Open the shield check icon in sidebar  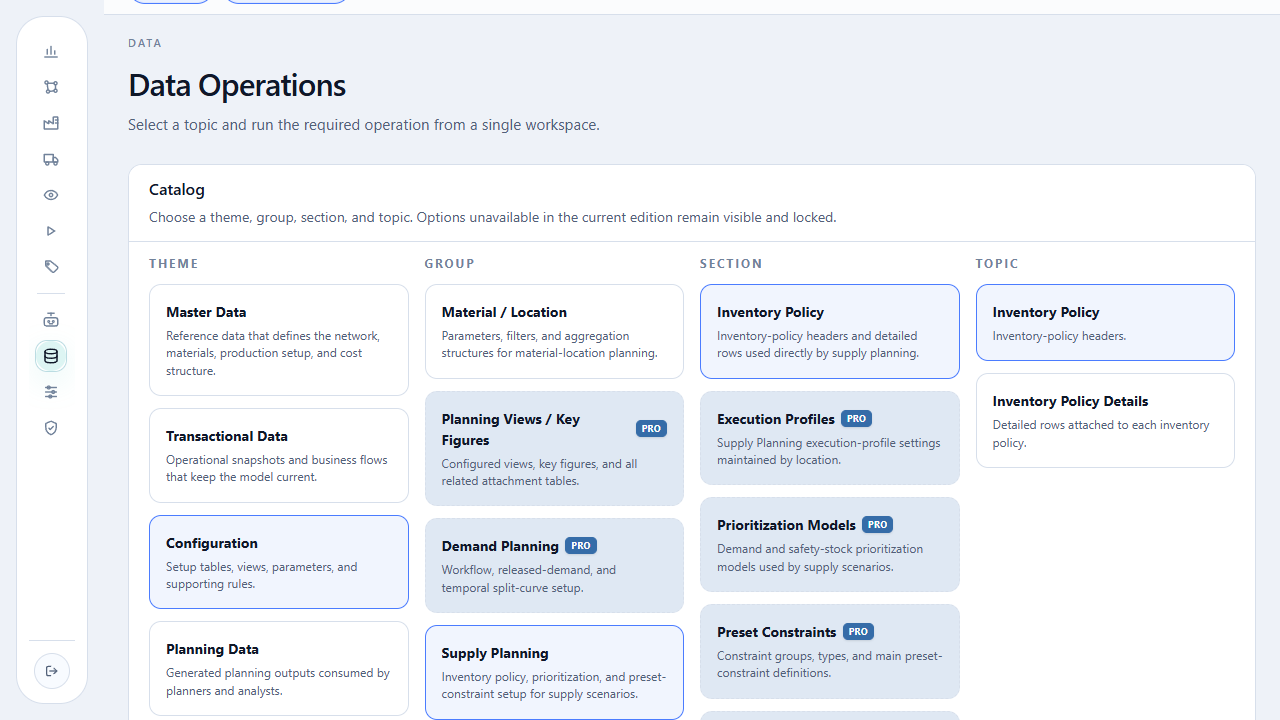point(51,428)
